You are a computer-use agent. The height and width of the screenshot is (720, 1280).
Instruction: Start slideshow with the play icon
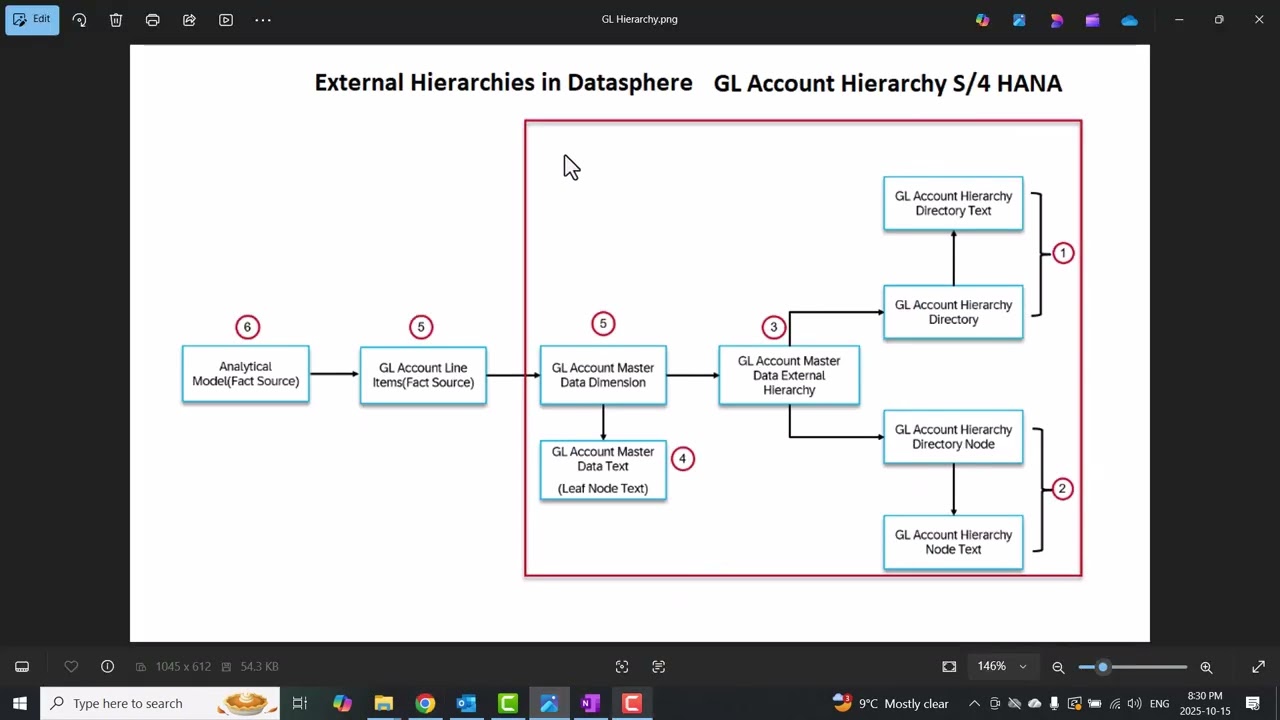pyautogui.click(x=226, y=20)
